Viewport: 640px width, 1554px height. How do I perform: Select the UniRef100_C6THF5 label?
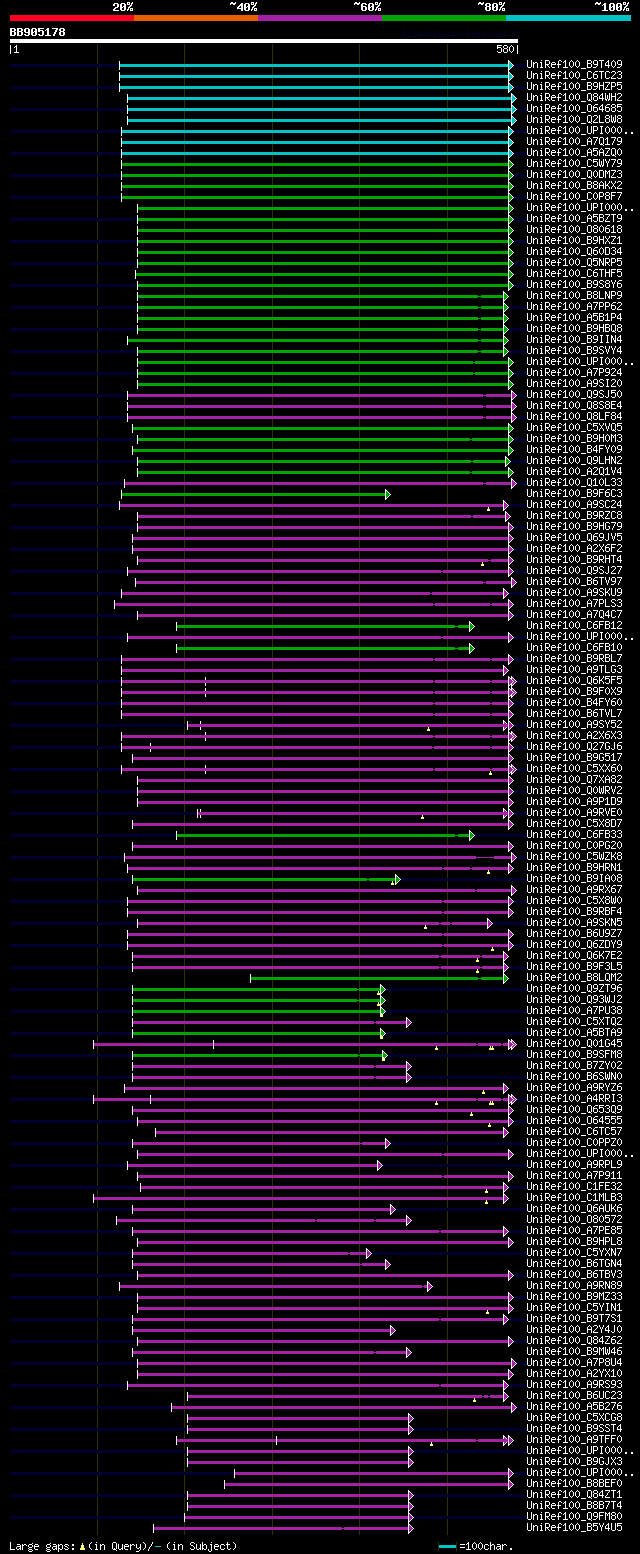tap(574, 273)
